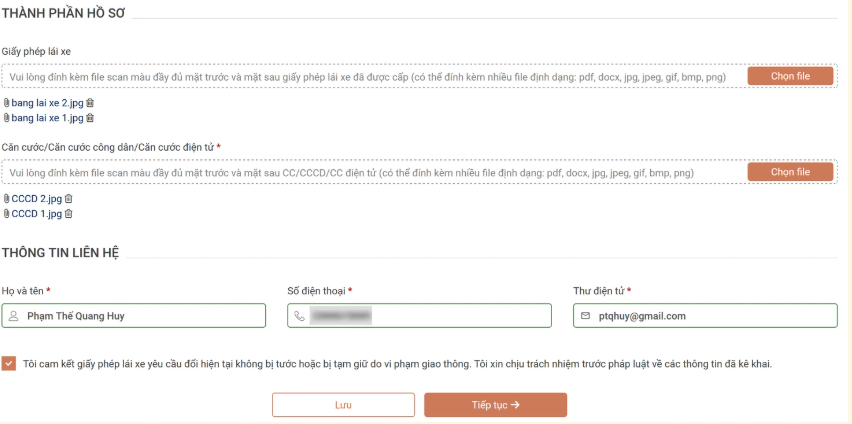
Task: Open the CCCD 2.jpg file link
Action: click(x=37, y=199)
